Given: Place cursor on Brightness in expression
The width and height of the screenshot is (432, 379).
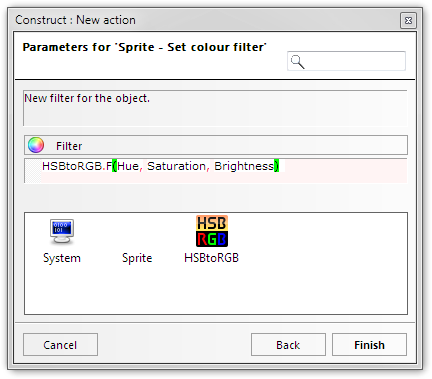Looking at the screenshot, I should point(244,166).
